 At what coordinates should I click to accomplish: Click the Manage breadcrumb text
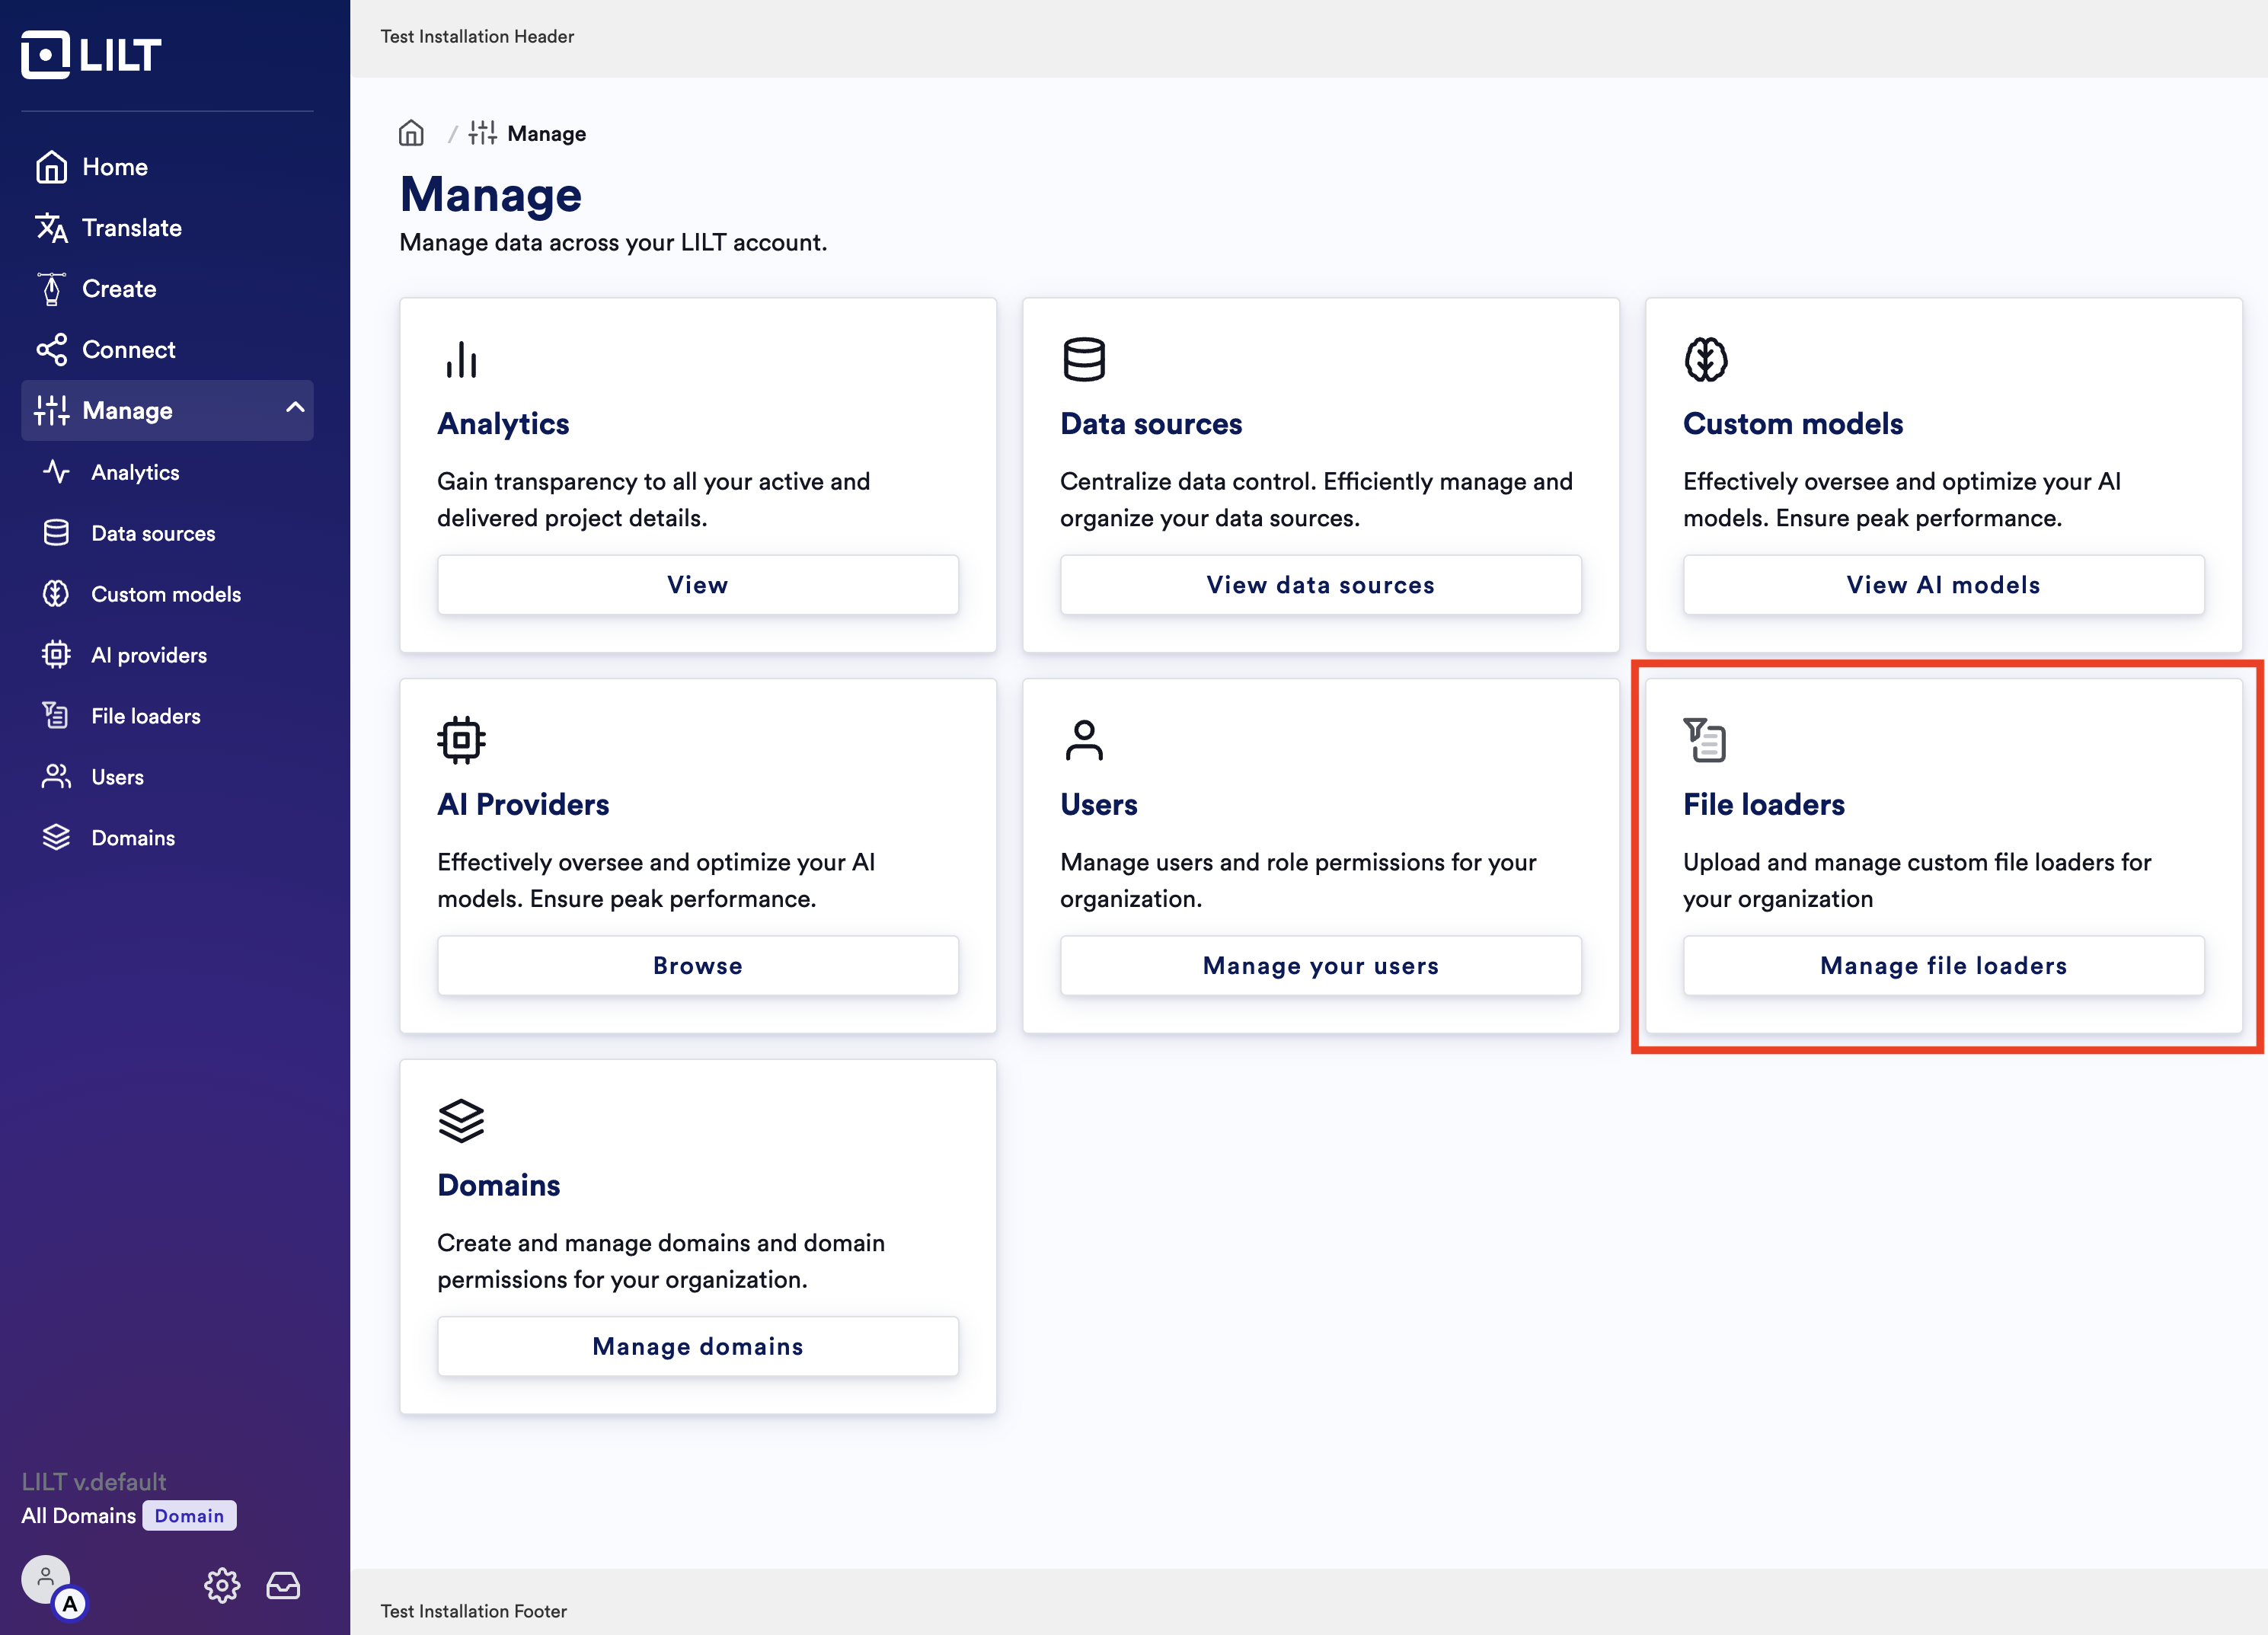pos(547,134)
